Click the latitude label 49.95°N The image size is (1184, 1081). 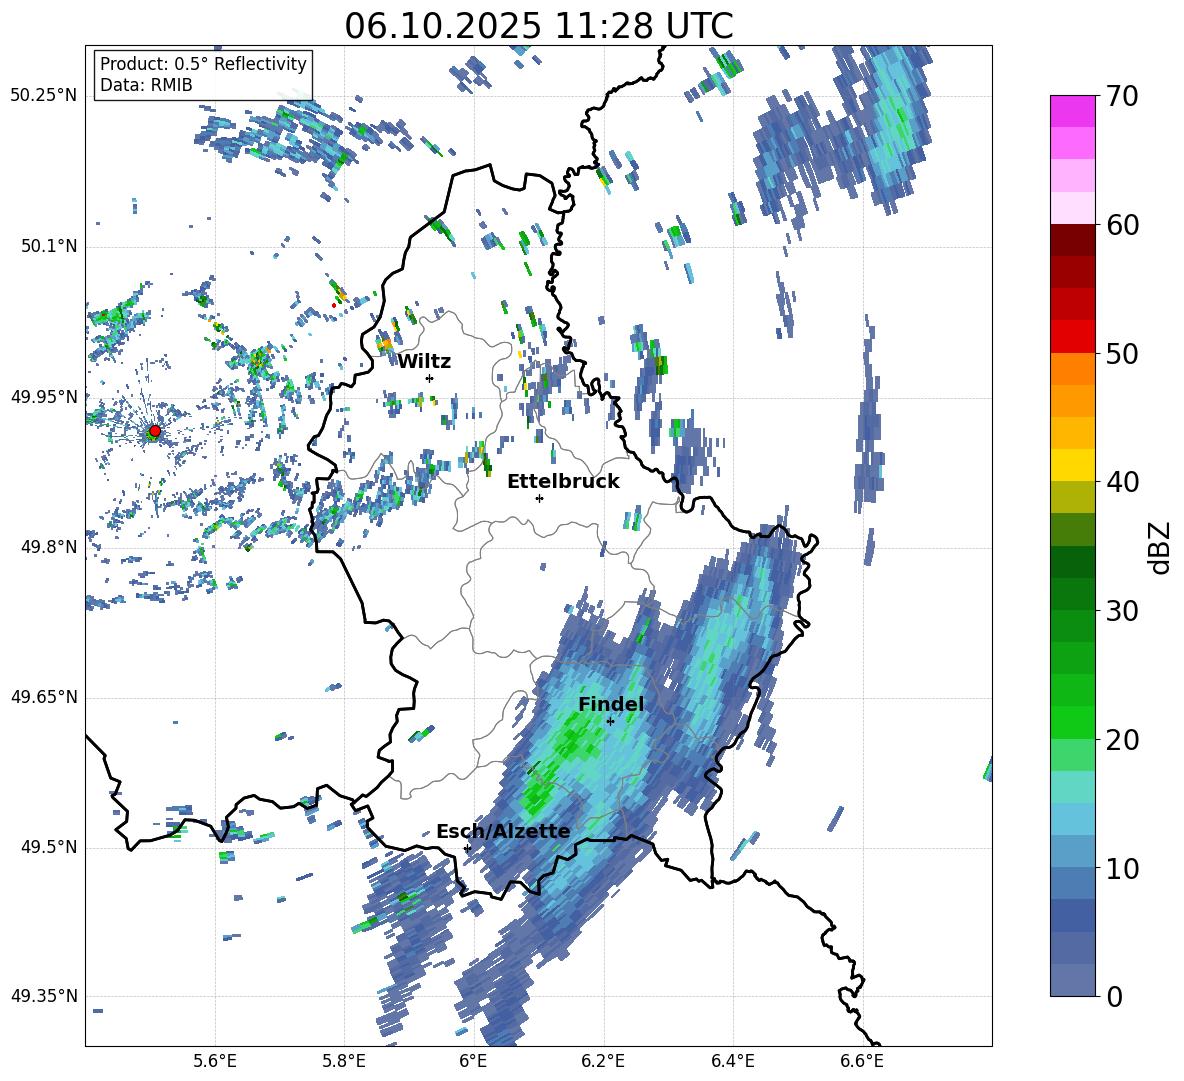44,397
